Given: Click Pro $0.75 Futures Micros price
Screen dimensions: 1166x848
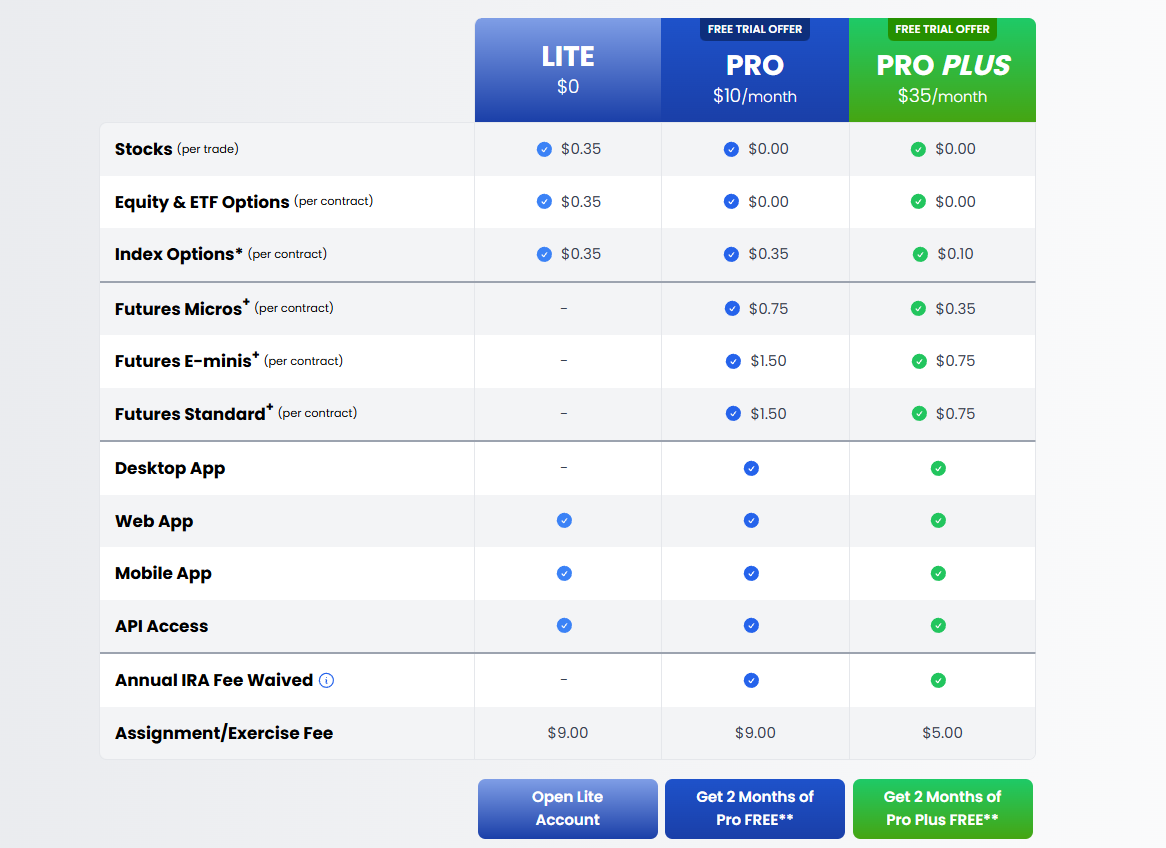Looking at the screenshot, I should [x=768, y=309].
